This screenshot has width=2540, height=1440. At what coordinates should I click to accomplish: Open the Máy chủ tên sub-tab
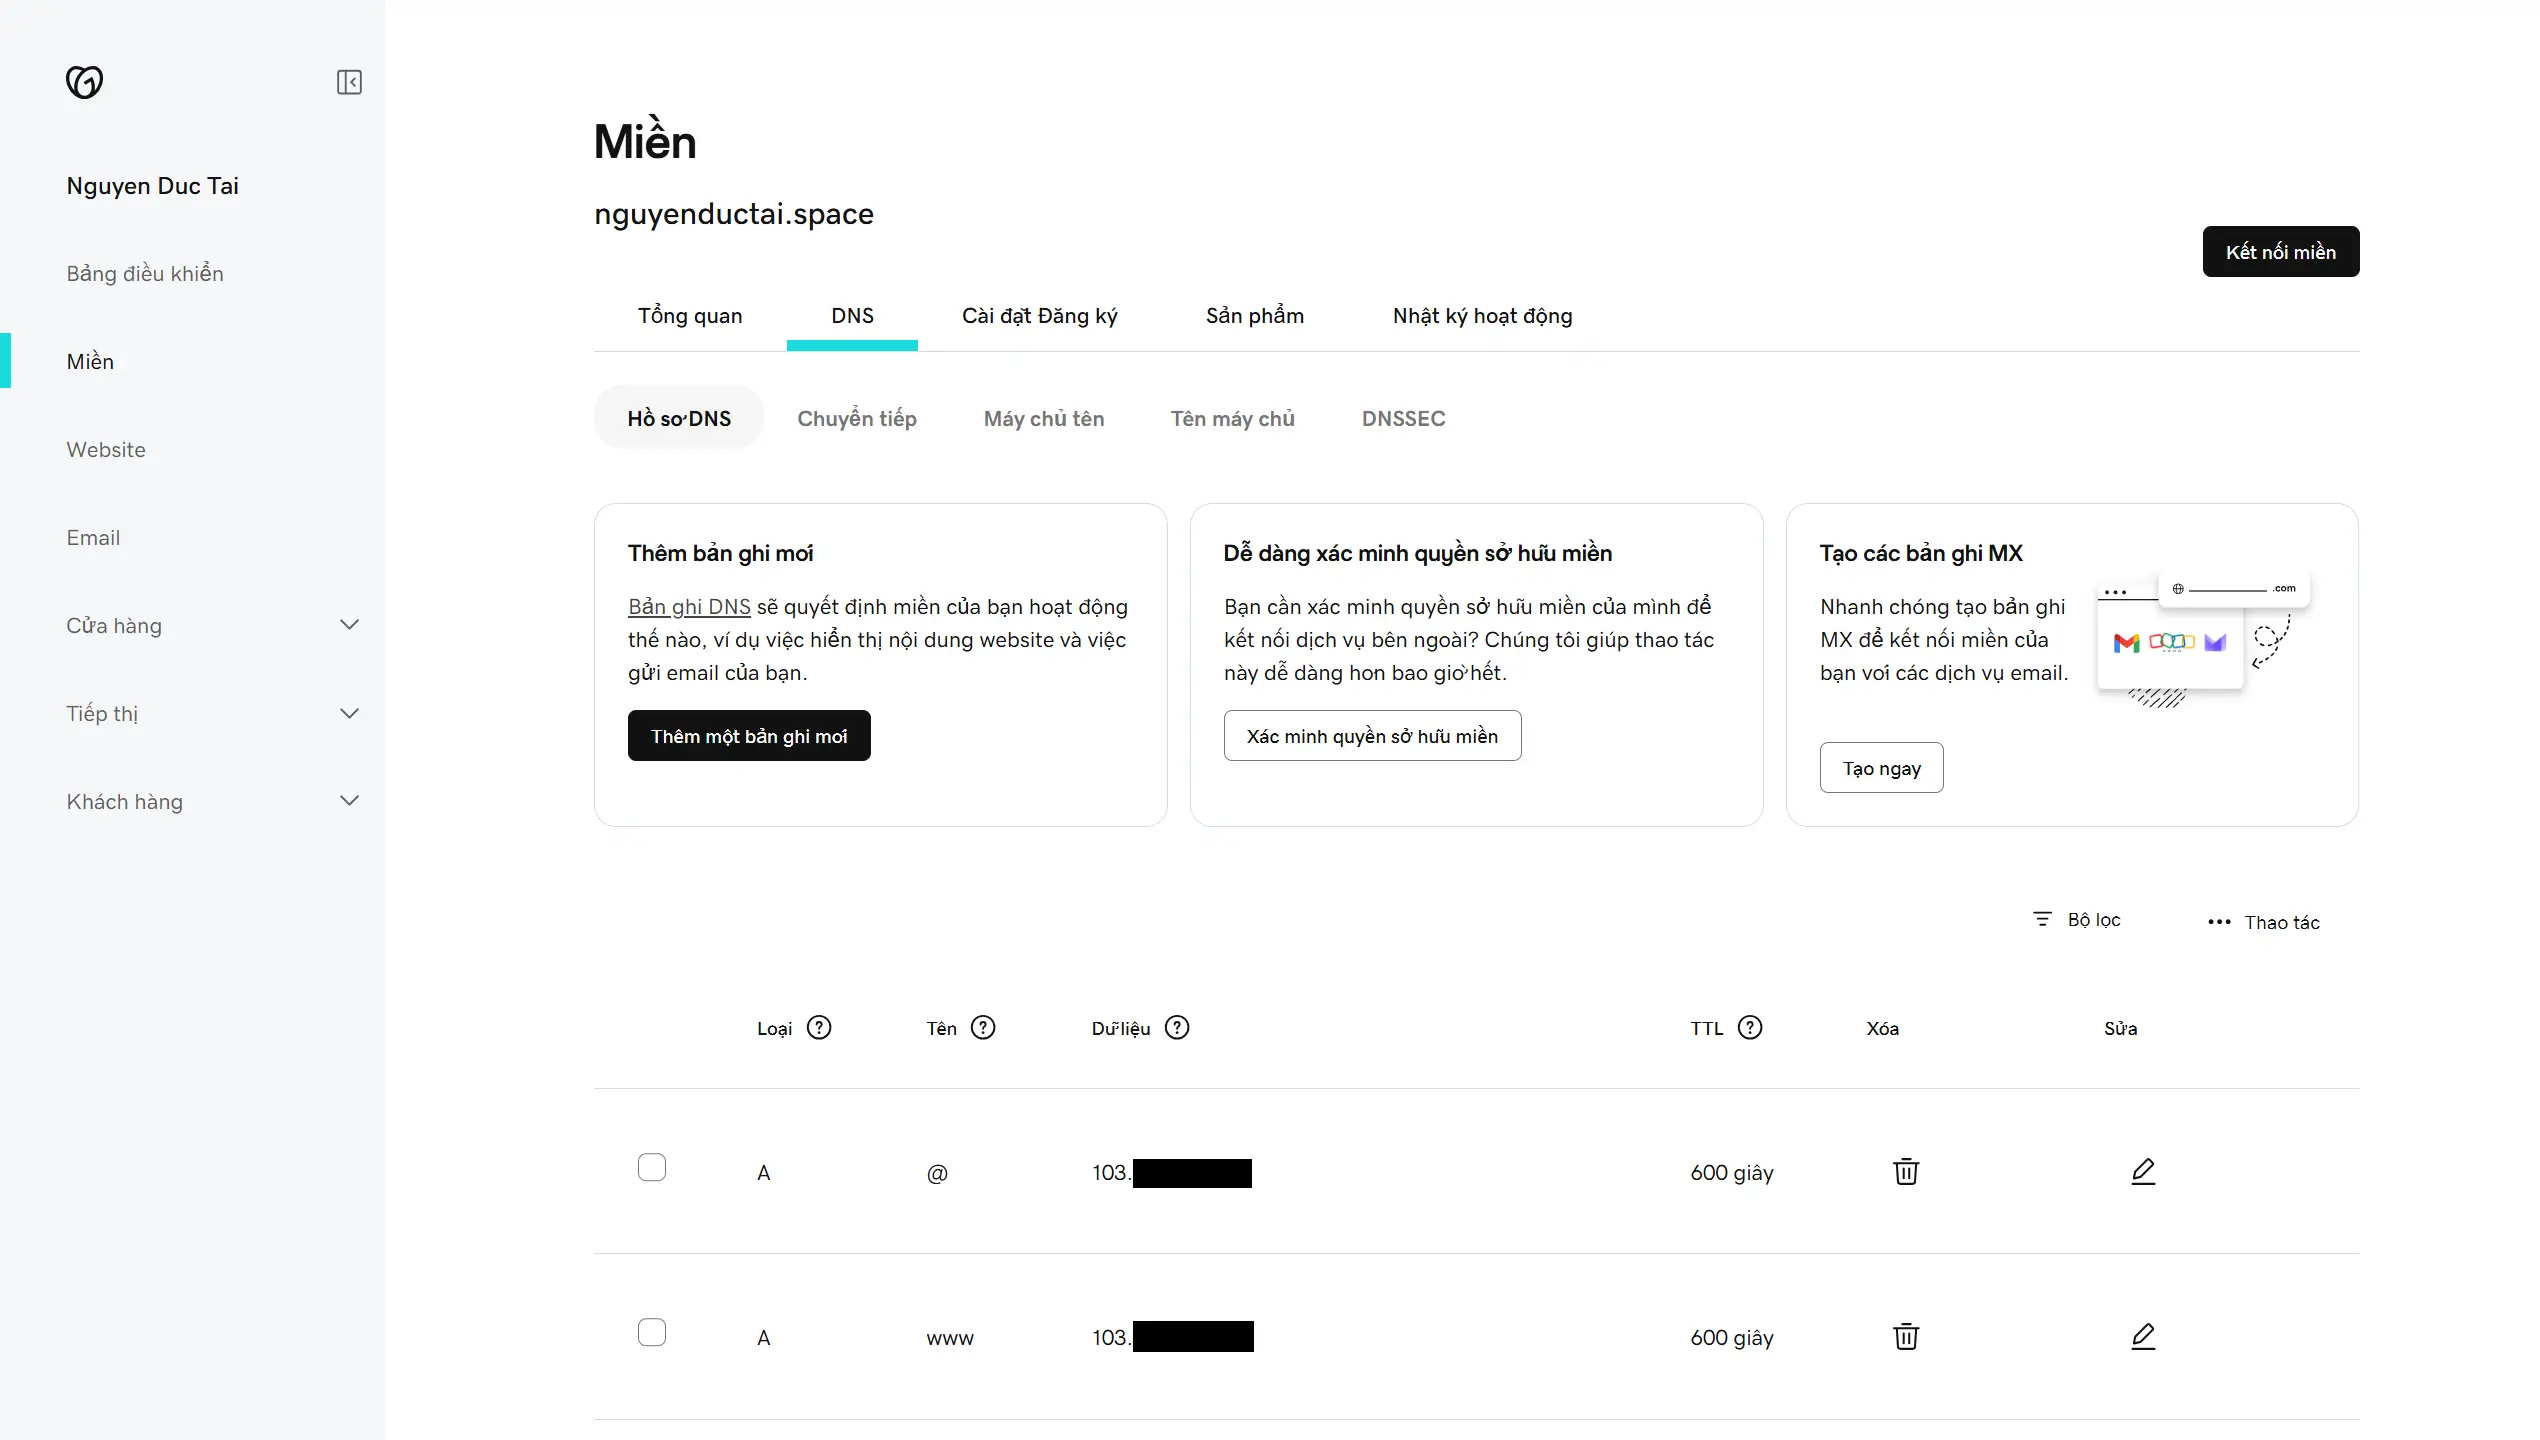coord(1044,419)
